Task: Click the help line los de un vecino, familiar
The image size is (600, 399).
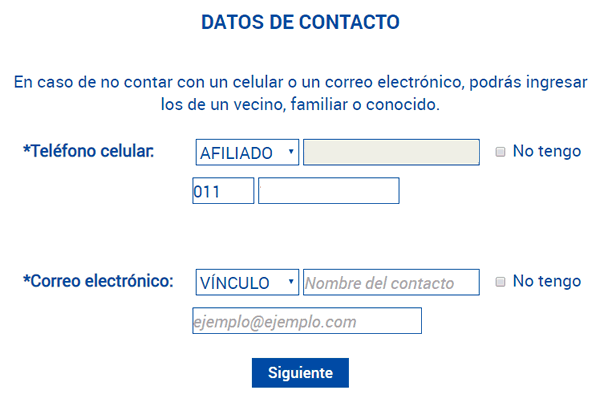Action: pyautogui.click(x=300, y=104)
